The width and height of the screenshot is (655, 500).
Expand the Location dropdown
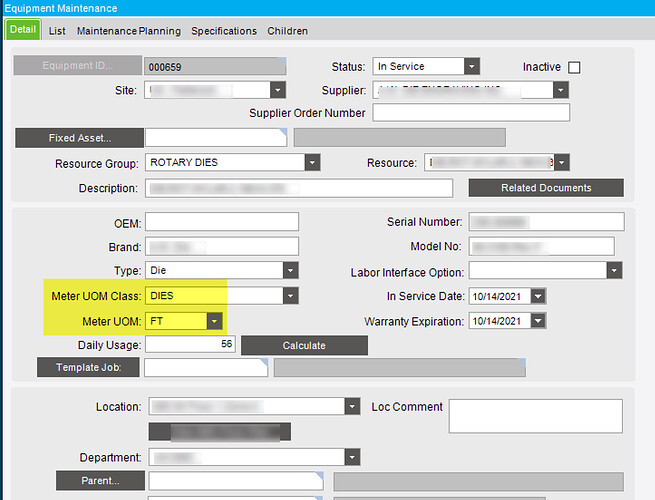tap(353, 406)
